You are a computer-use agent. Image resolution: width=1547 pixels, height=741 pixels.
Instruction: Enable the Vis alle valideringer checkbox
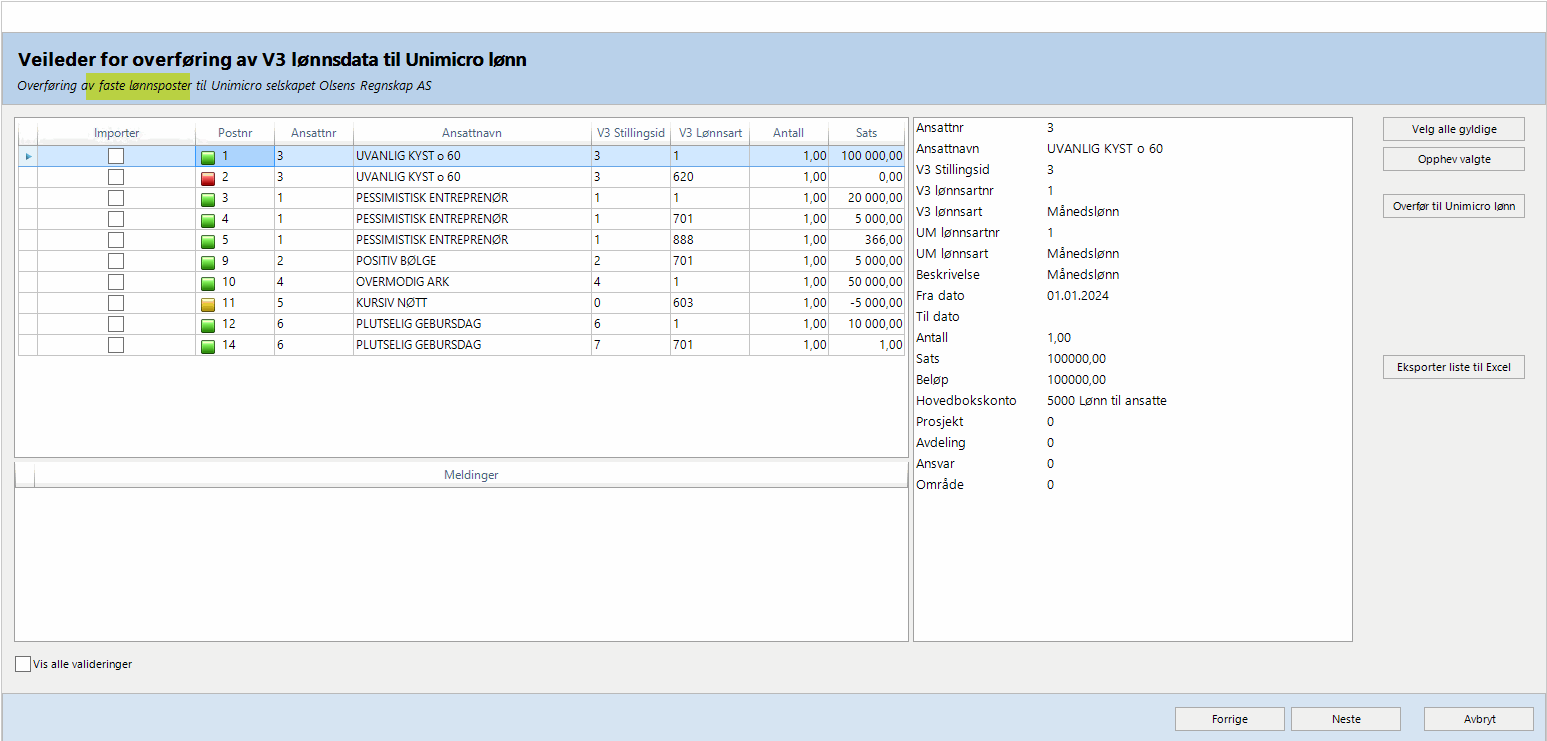[23, 664]
